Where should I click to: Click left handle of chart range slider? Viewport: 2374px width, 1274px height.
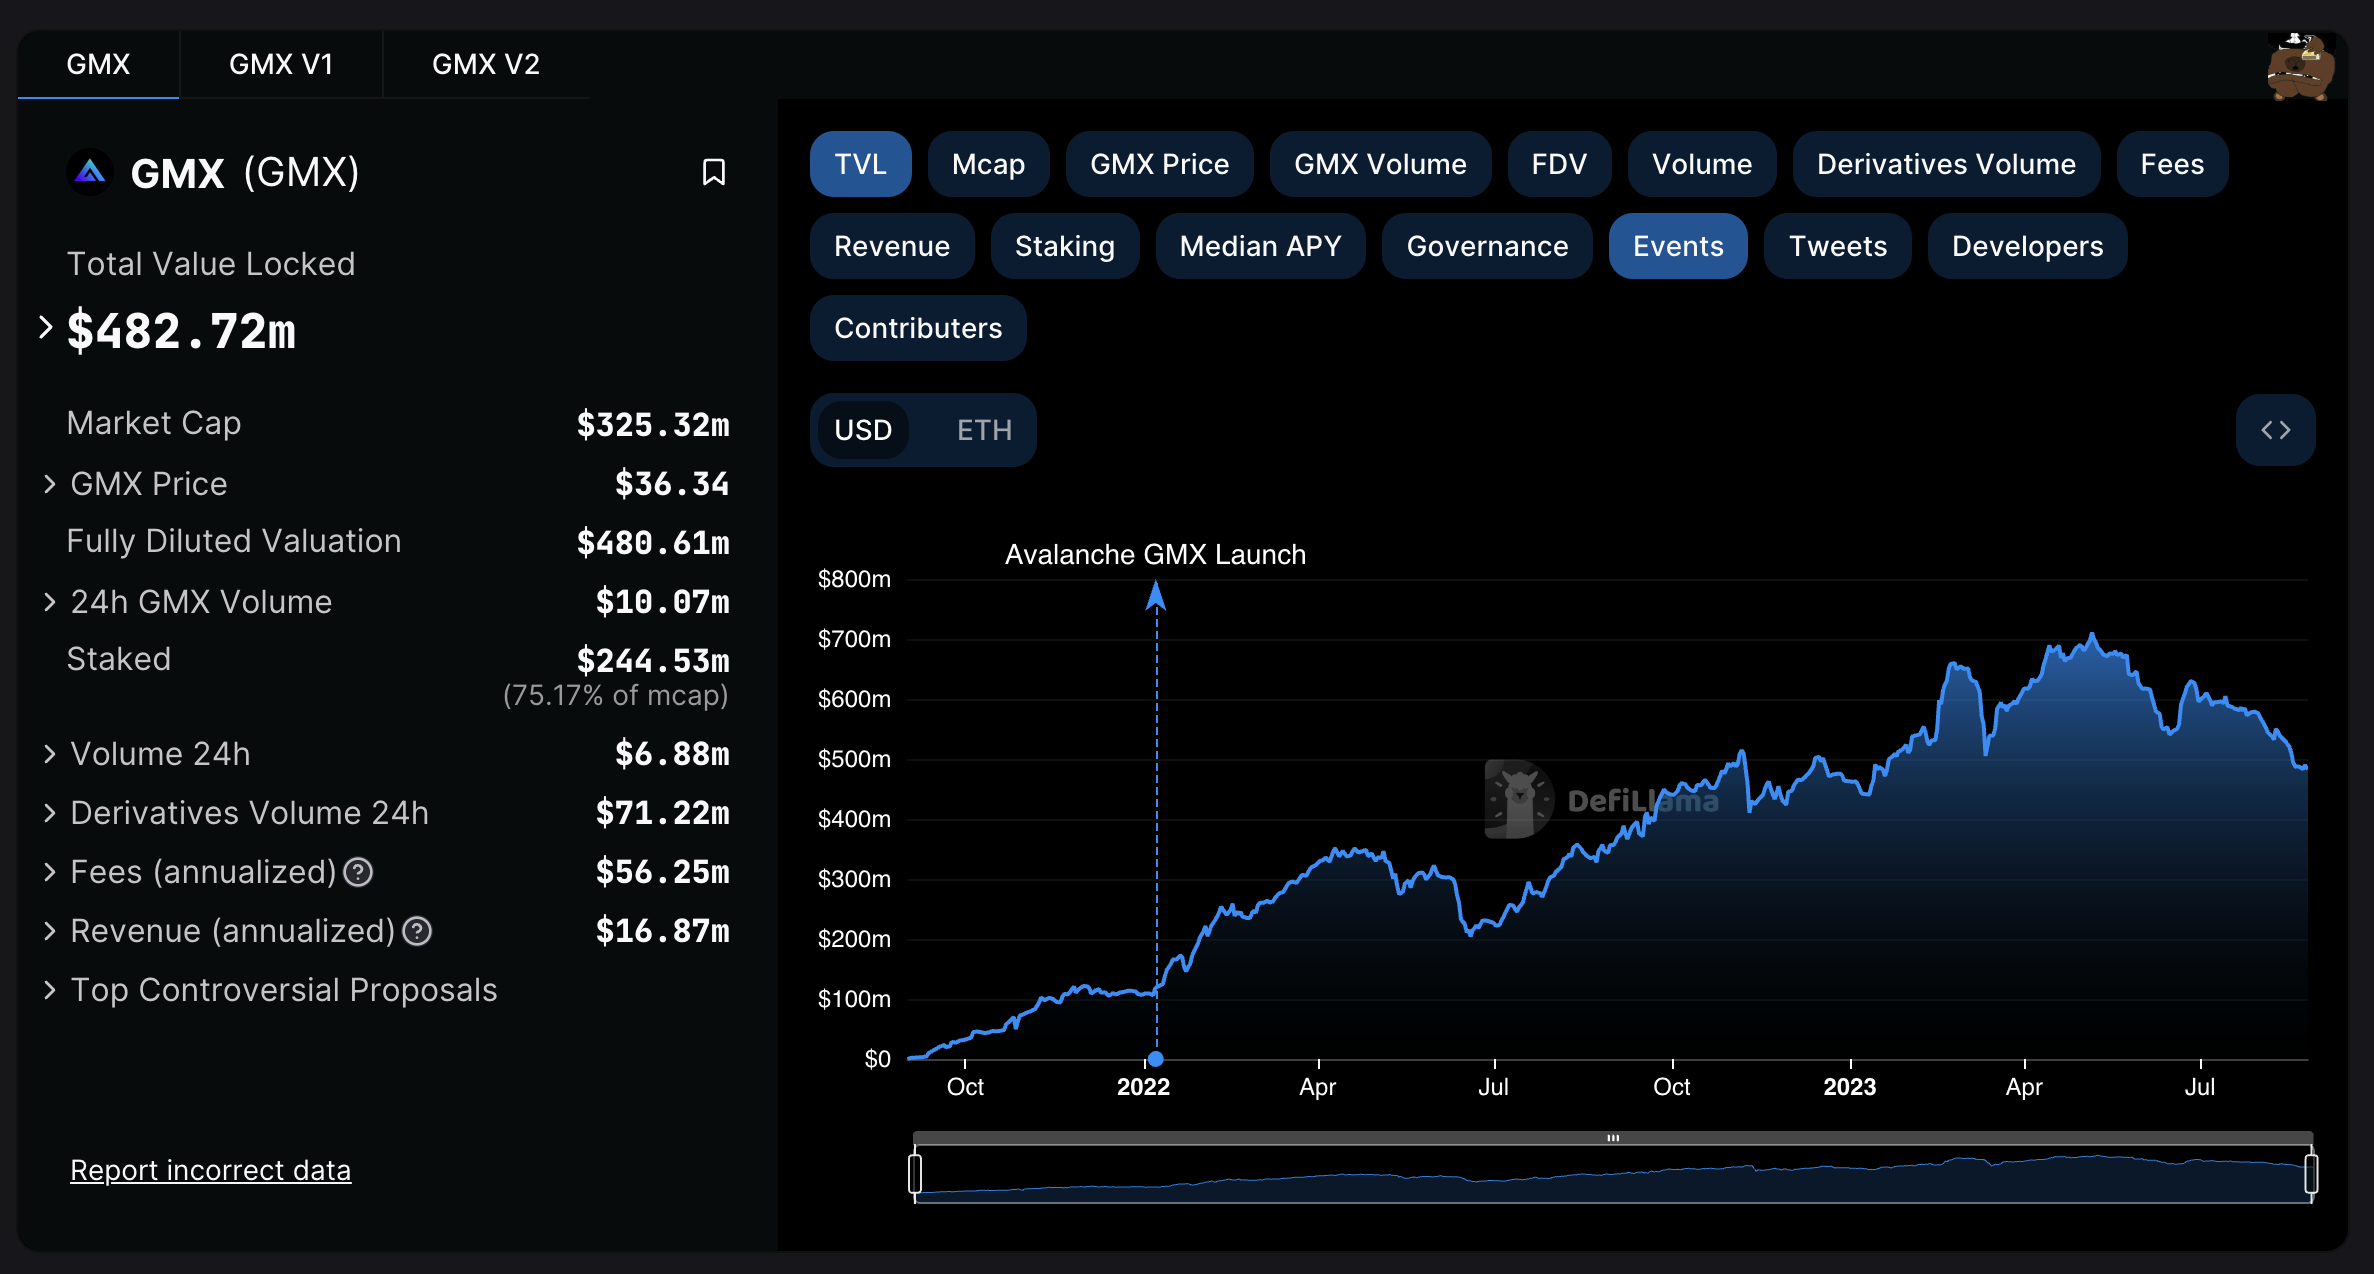pyautogui.click(x=915, y=1173)
